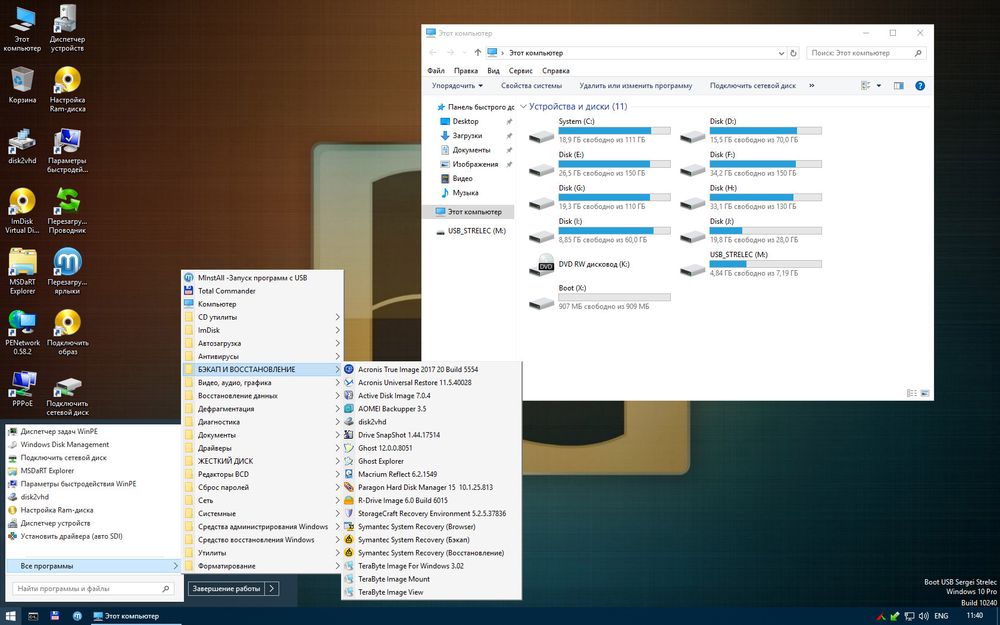This screenshot has height=625, width=1000.
Task: Collapse the Устройства и диски group
Action: tap(522, 106)
